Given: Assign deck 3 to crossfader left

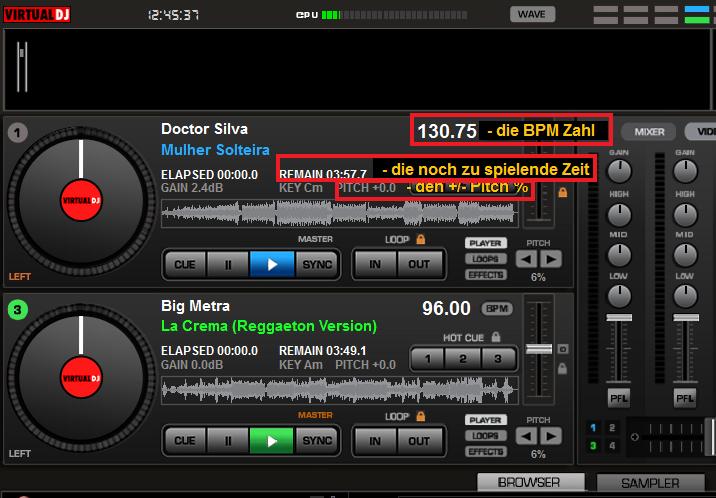Looking at the screenshot, I should (593, 446).
